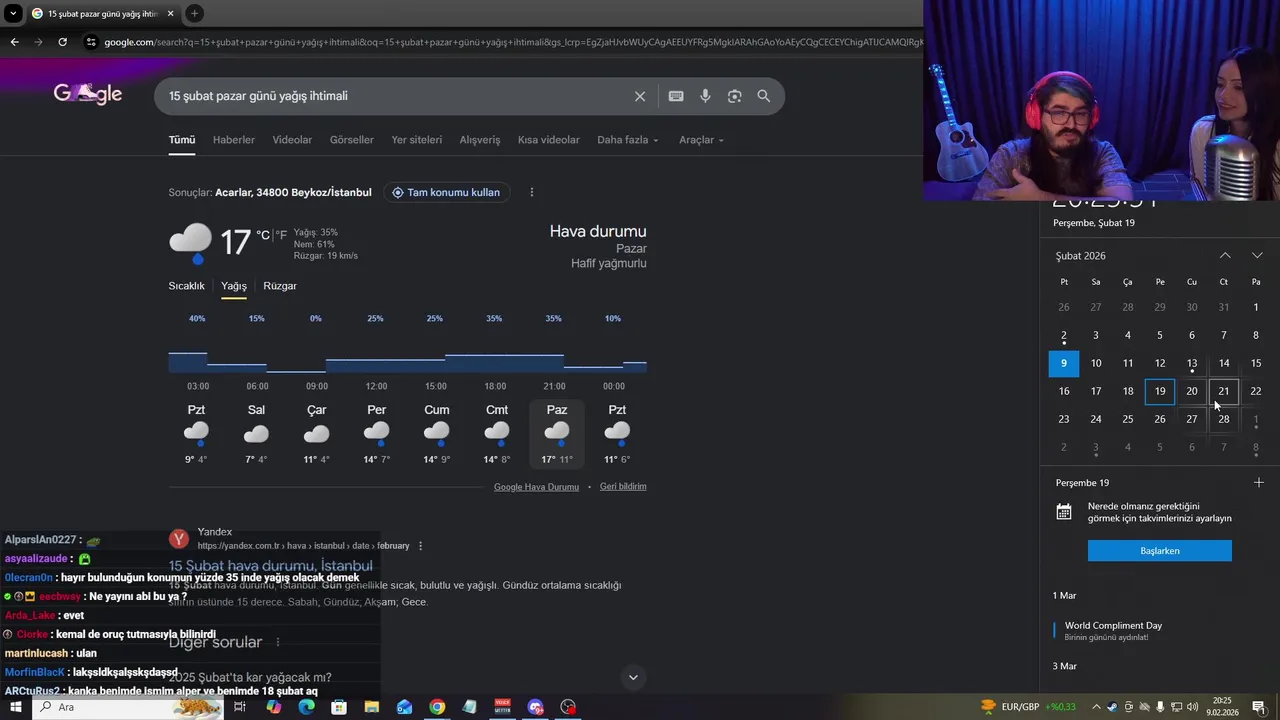Viewport: 1280px width, 720px height.
Task: Expand the Daha fazla dropdown
Action: [628, 140]
